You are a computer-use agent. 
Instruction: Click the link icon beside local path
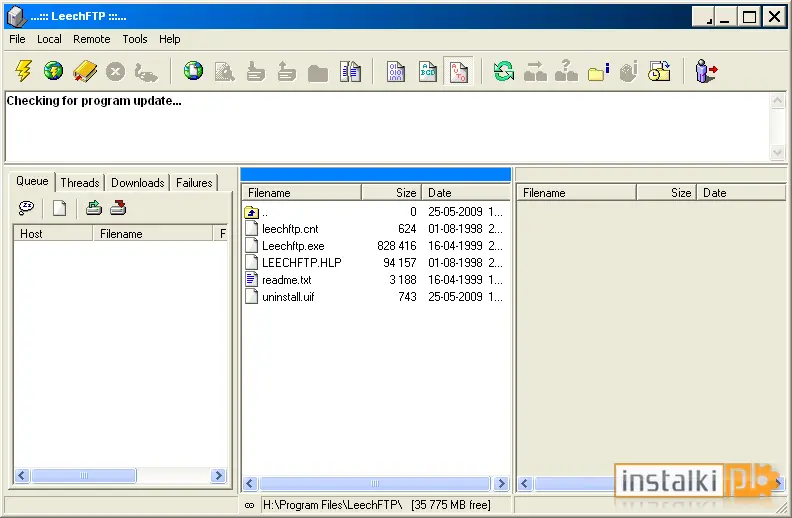[x=250, y=505]
